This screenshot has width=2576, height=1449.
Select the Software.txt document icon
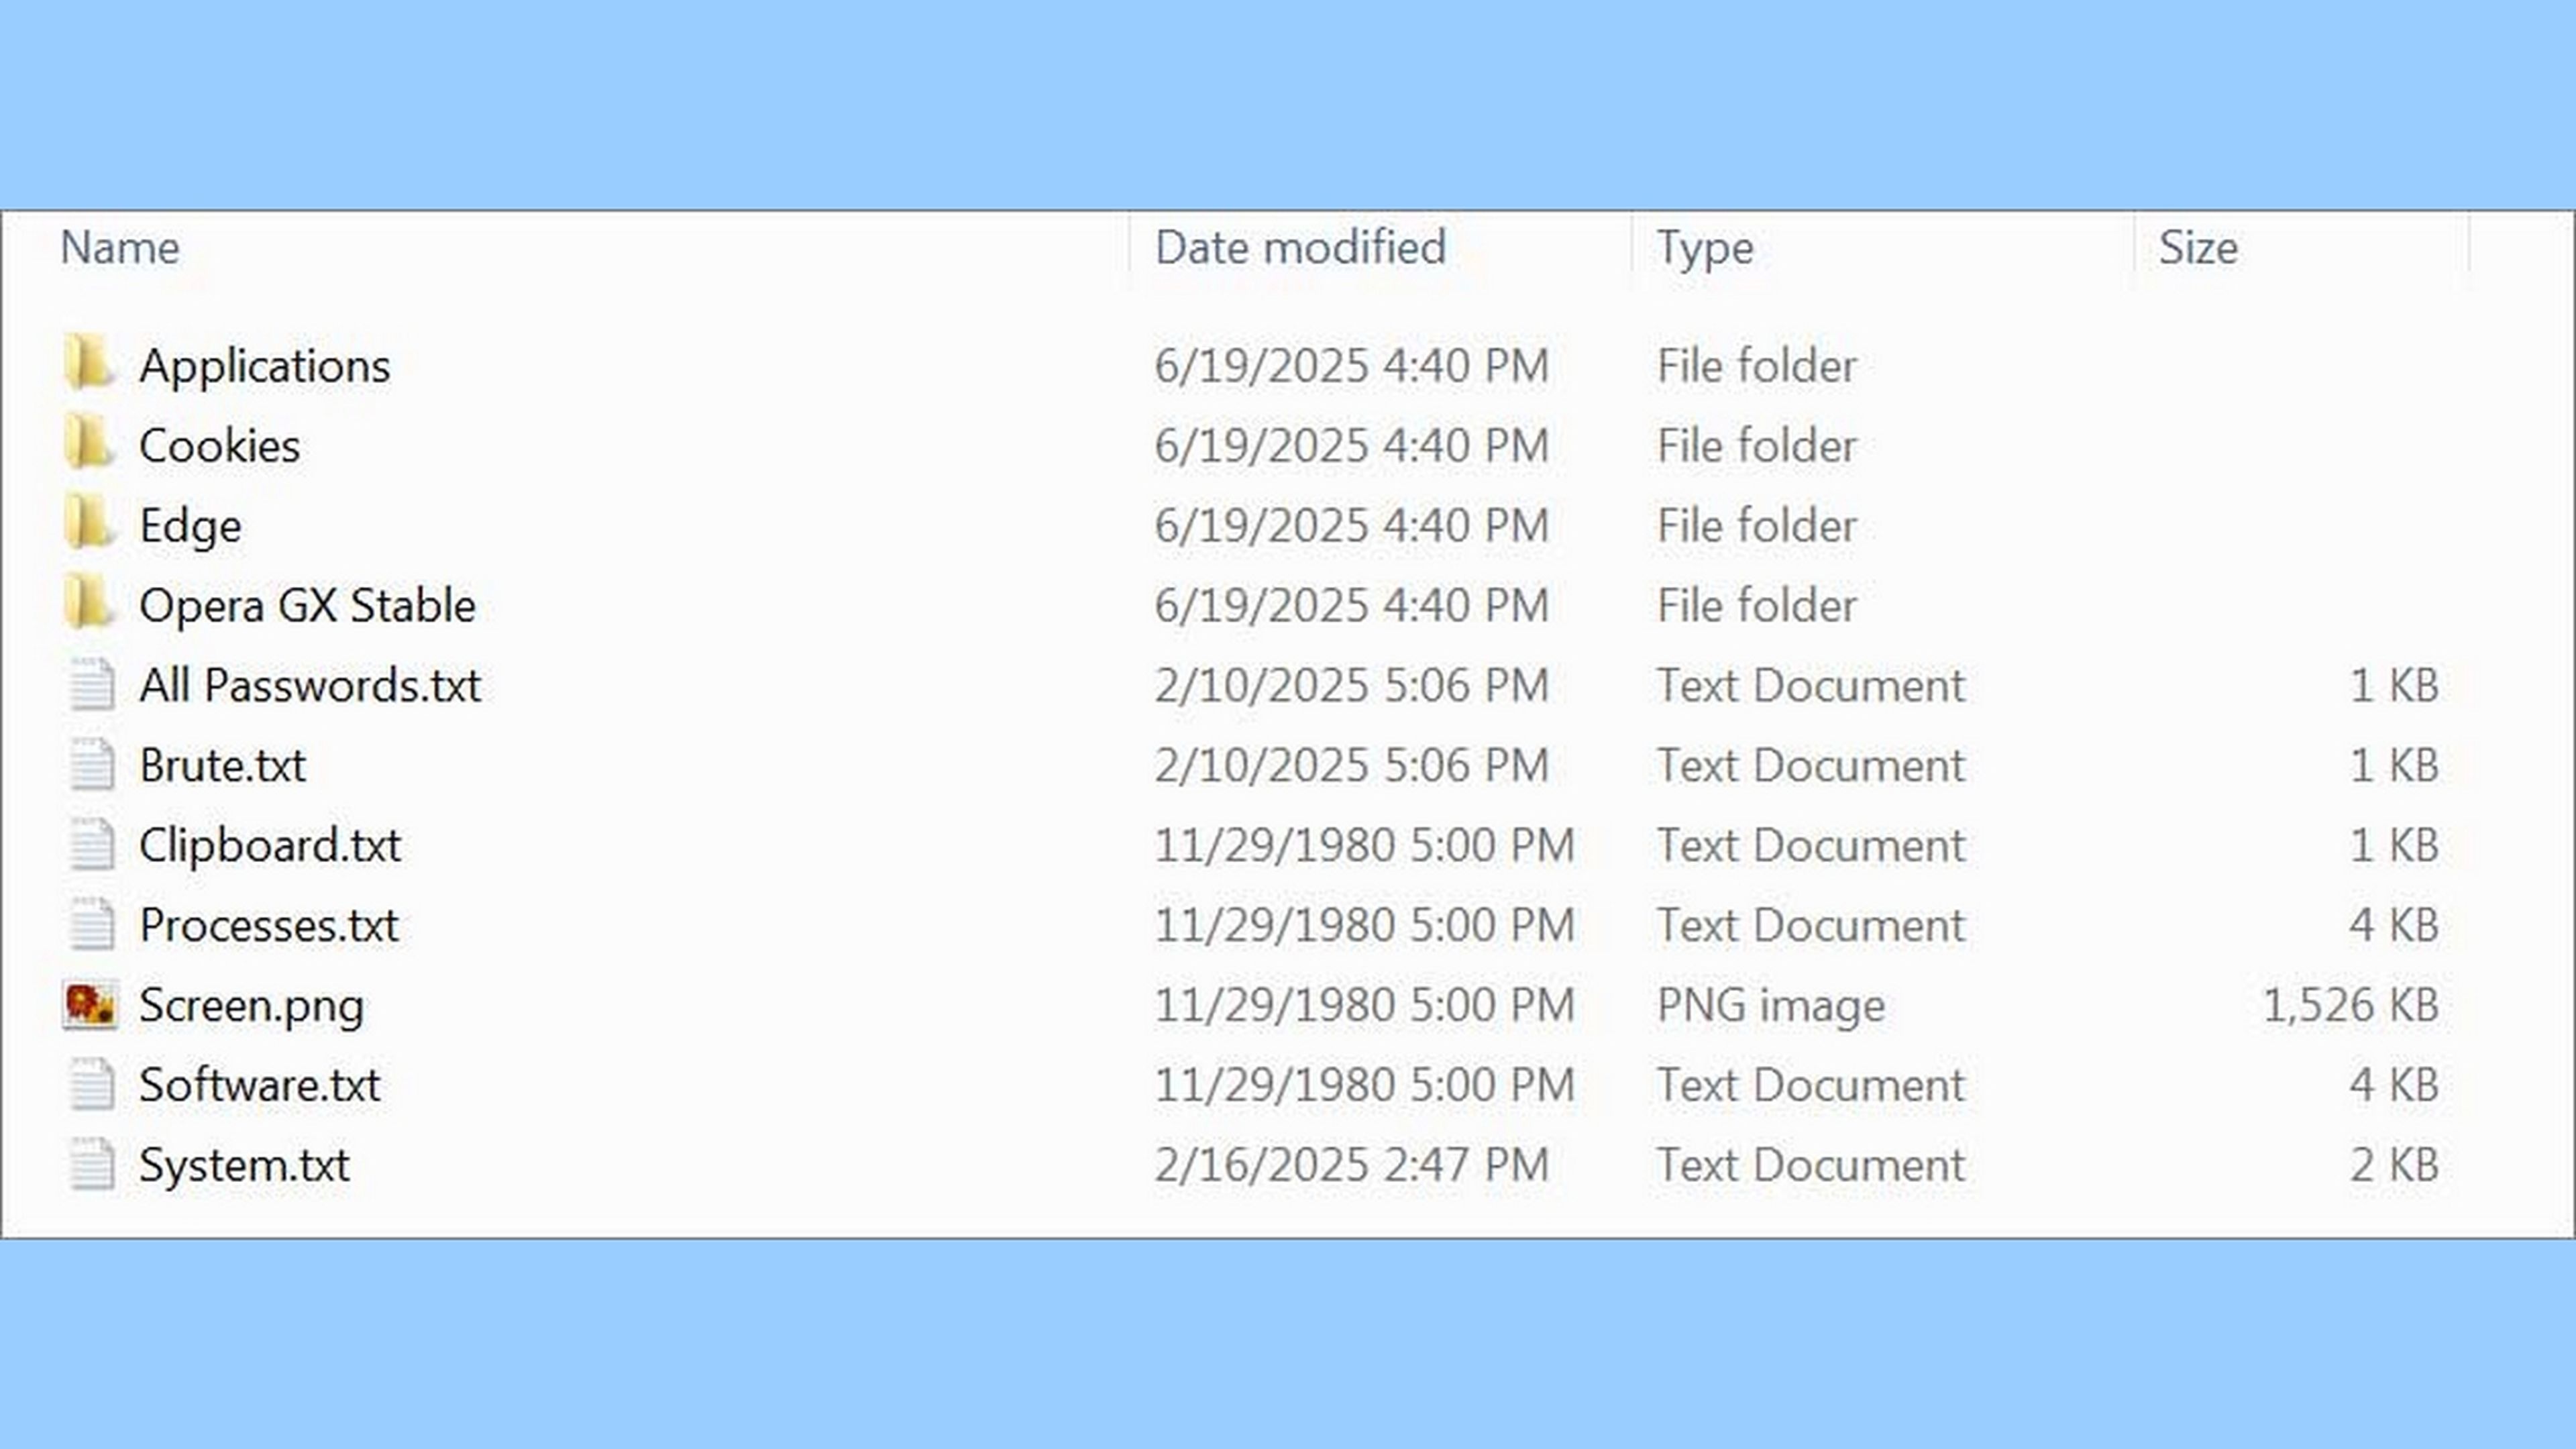92,1085
